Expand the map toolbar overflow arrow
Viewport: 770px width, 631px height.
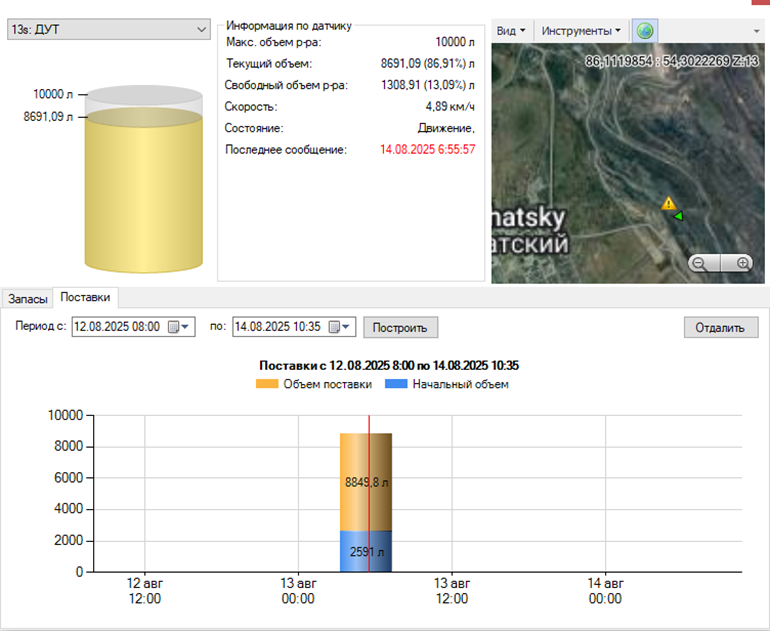tap(757, 31)
